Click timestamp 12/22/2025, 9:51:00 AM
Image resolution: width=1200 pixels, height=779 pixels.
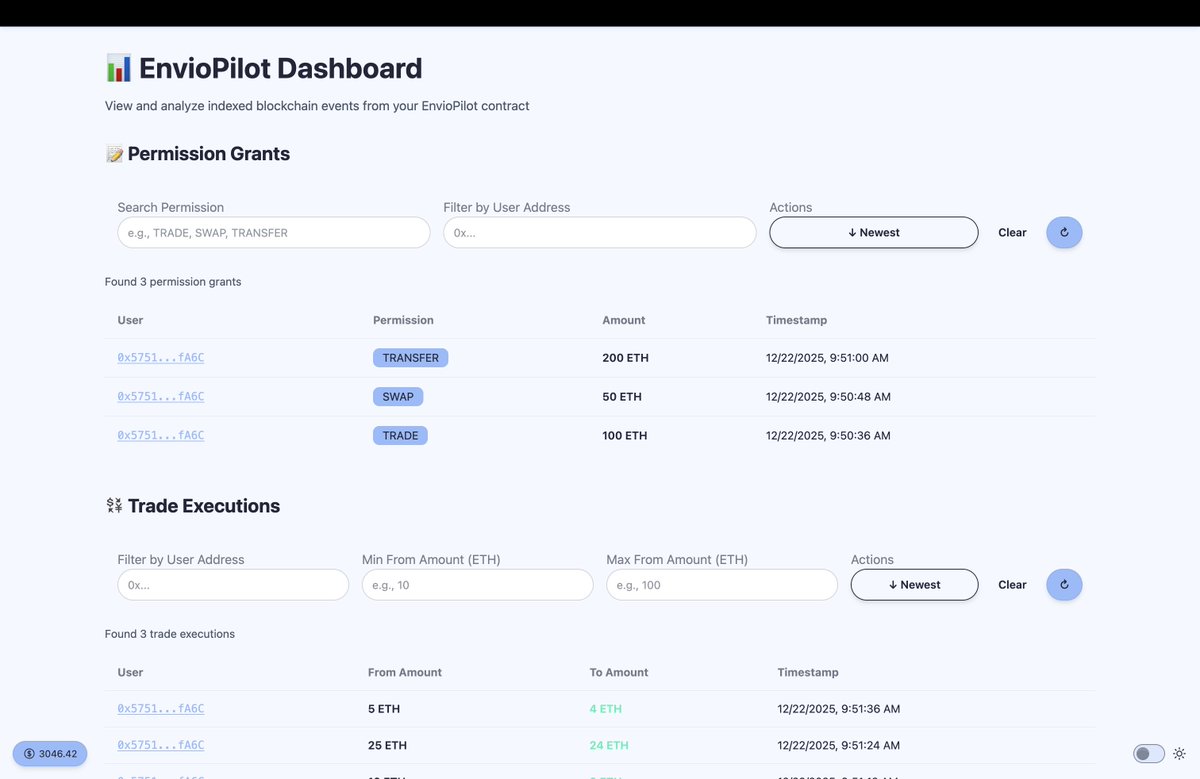click(827, 358)
